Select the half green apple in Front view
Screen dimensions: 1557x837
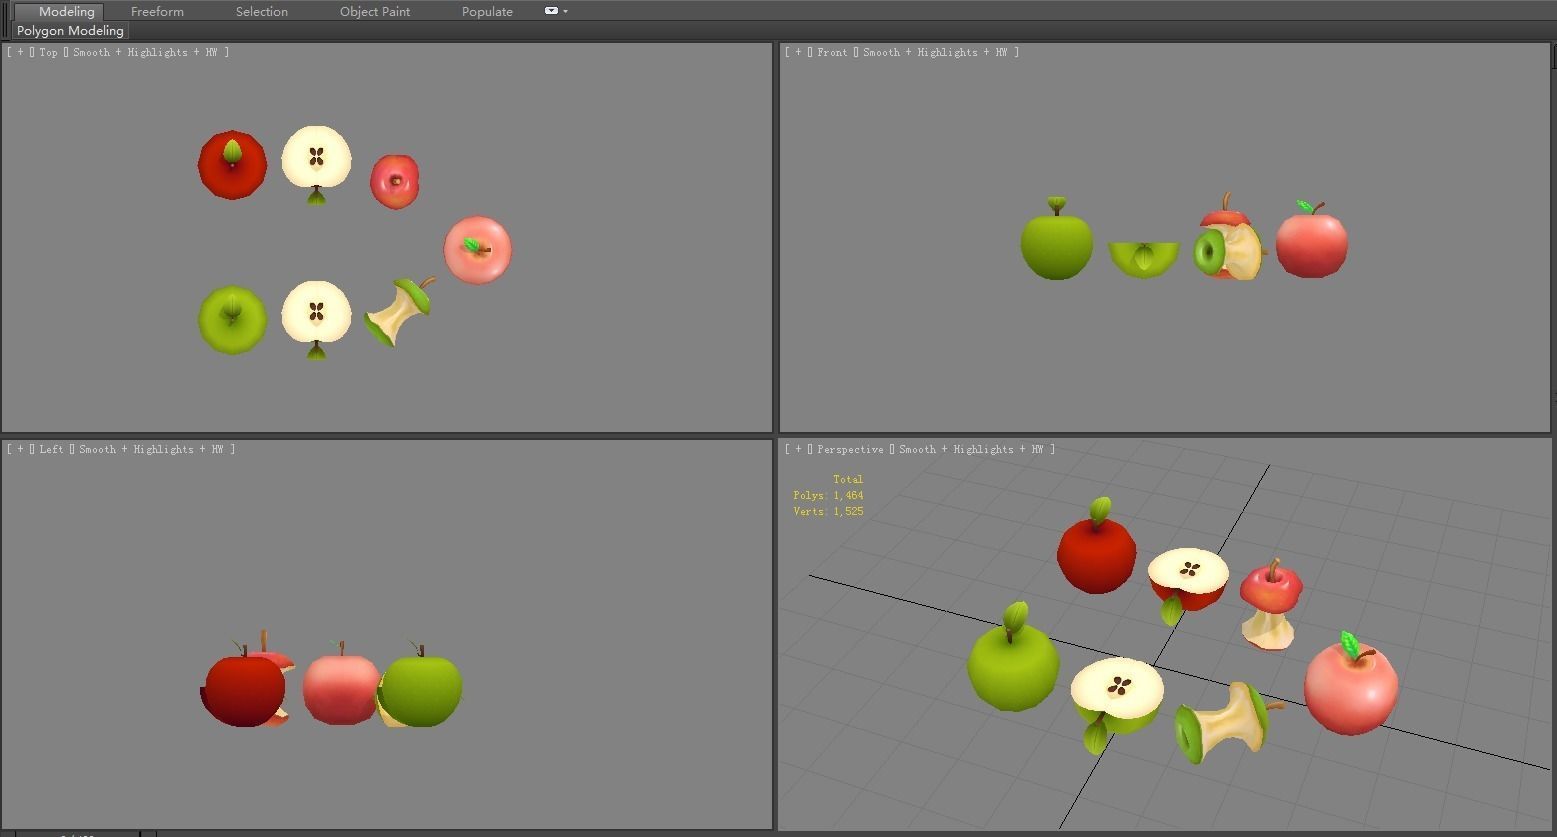(1144, 259)
